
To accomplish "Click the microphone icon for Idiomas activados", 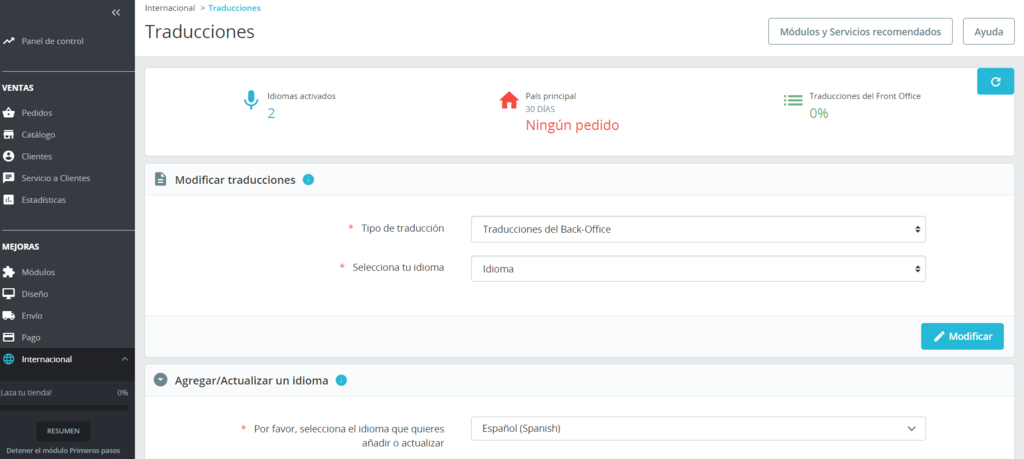I will coord(251,100).
